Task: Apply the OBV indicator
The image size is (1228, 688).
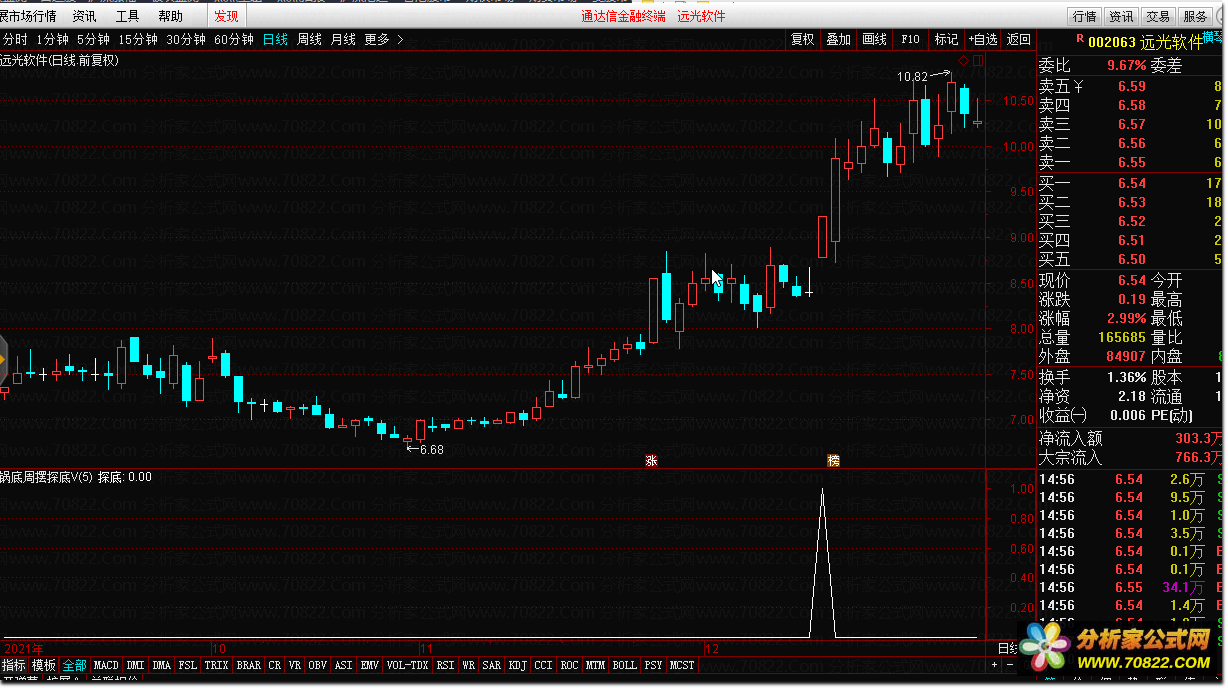Action: (x=318, y=665)
